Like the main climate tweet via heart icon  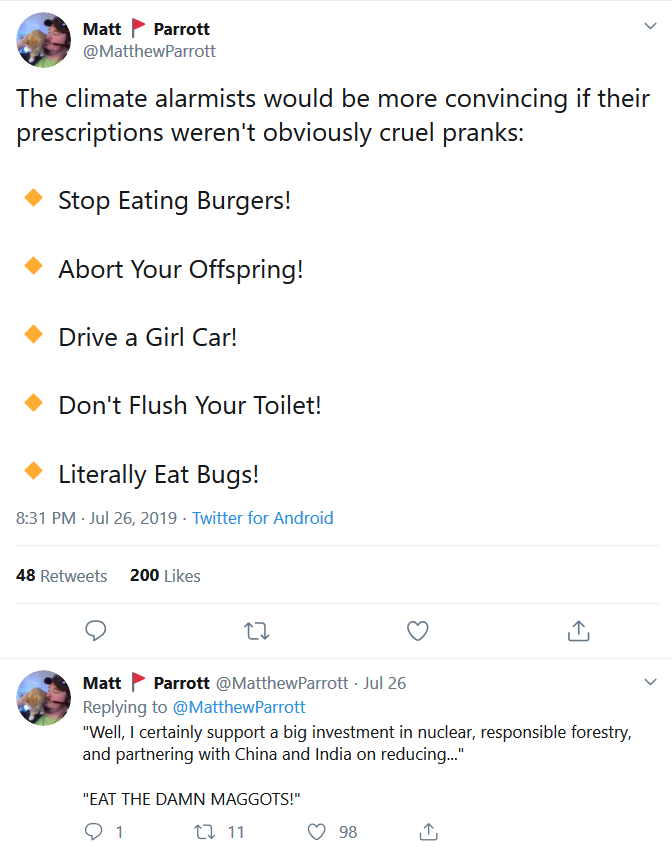pyautogui.click(x=417, y=631)
